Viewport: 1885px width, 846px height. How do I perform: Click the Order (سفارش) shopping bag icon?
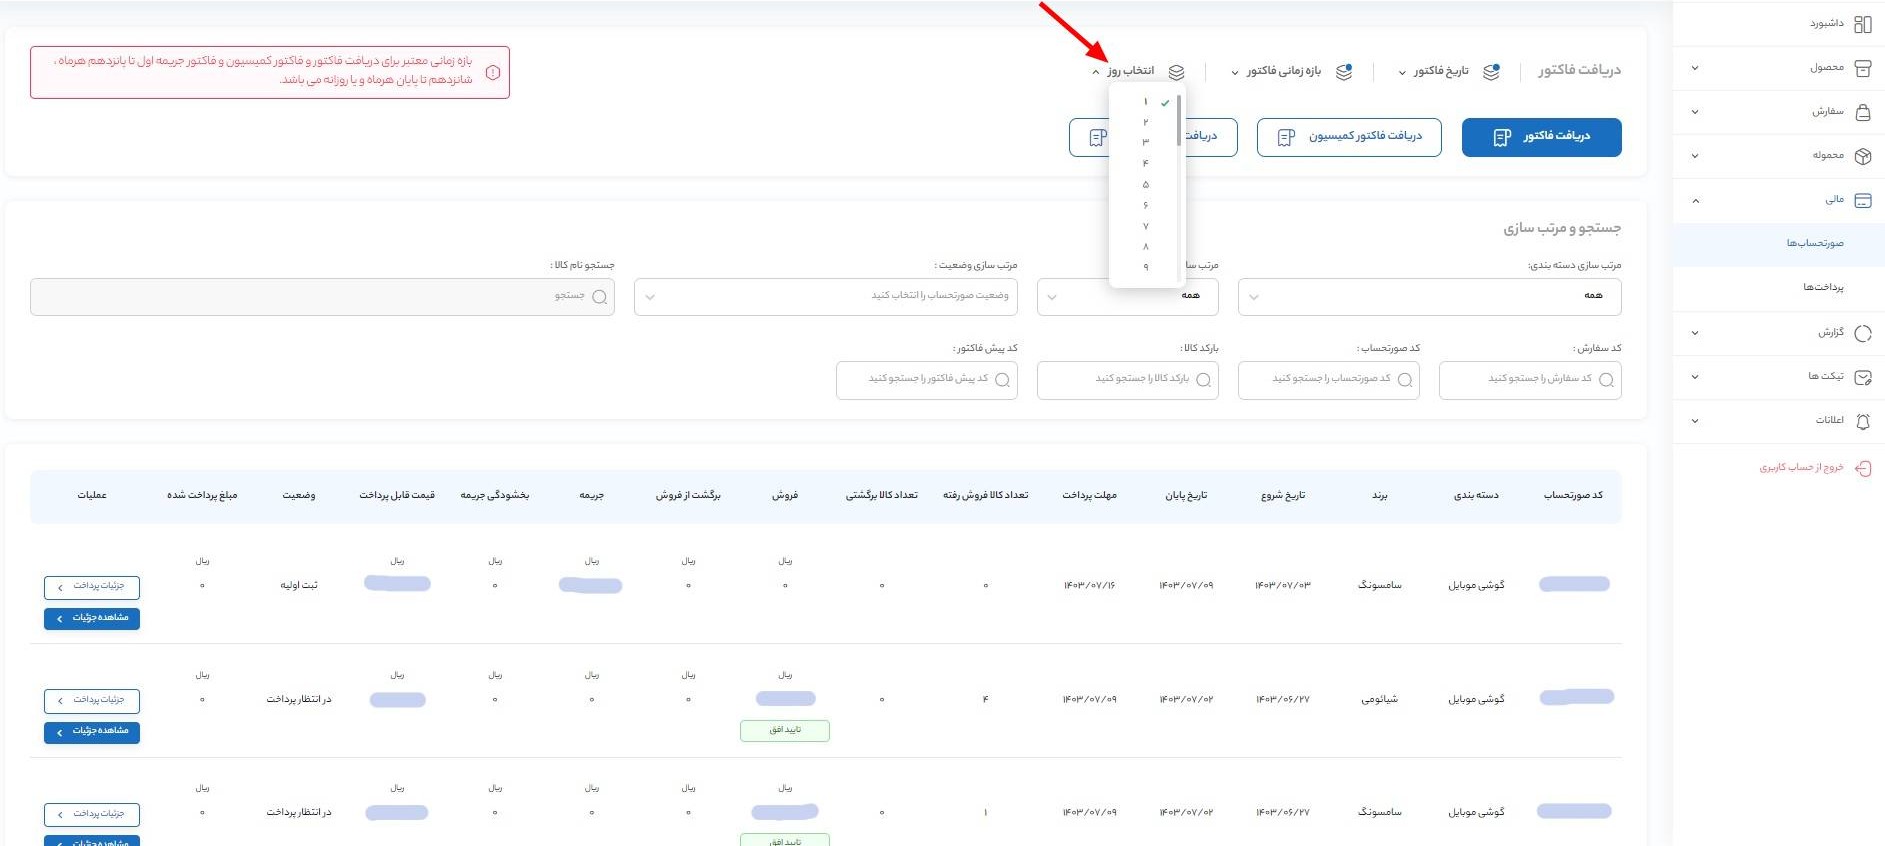tap(1862, 112)
